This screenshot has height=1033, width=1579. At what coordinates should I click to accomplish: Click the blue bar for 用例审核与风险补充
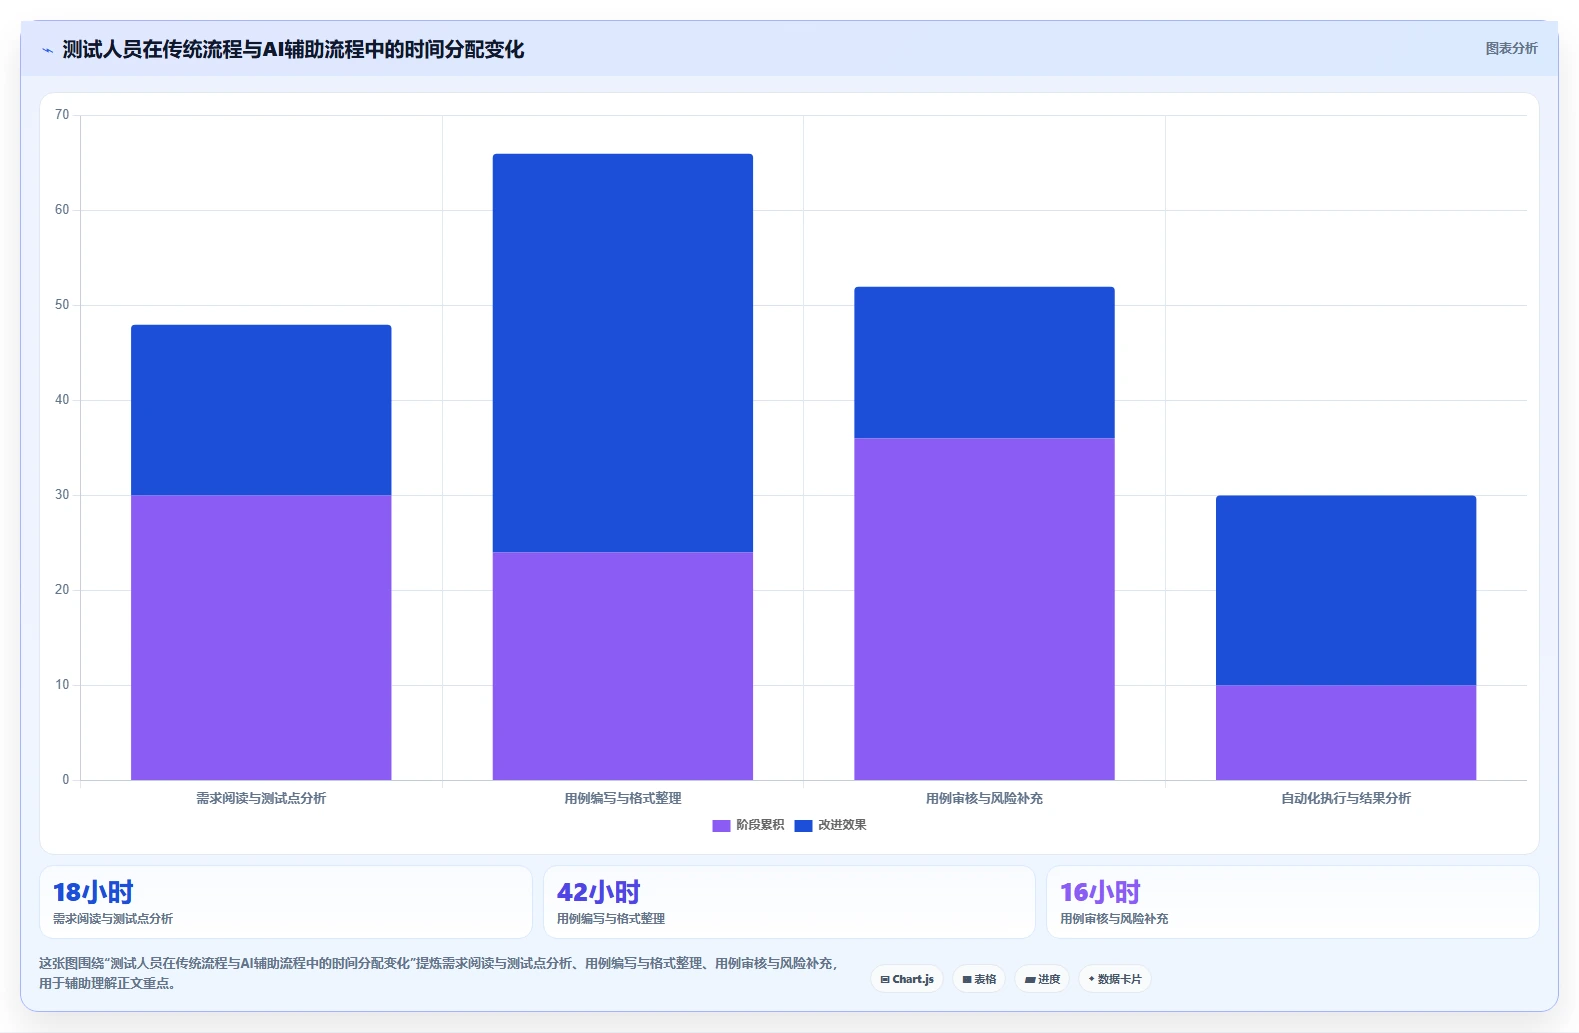(x=984, y=362)
